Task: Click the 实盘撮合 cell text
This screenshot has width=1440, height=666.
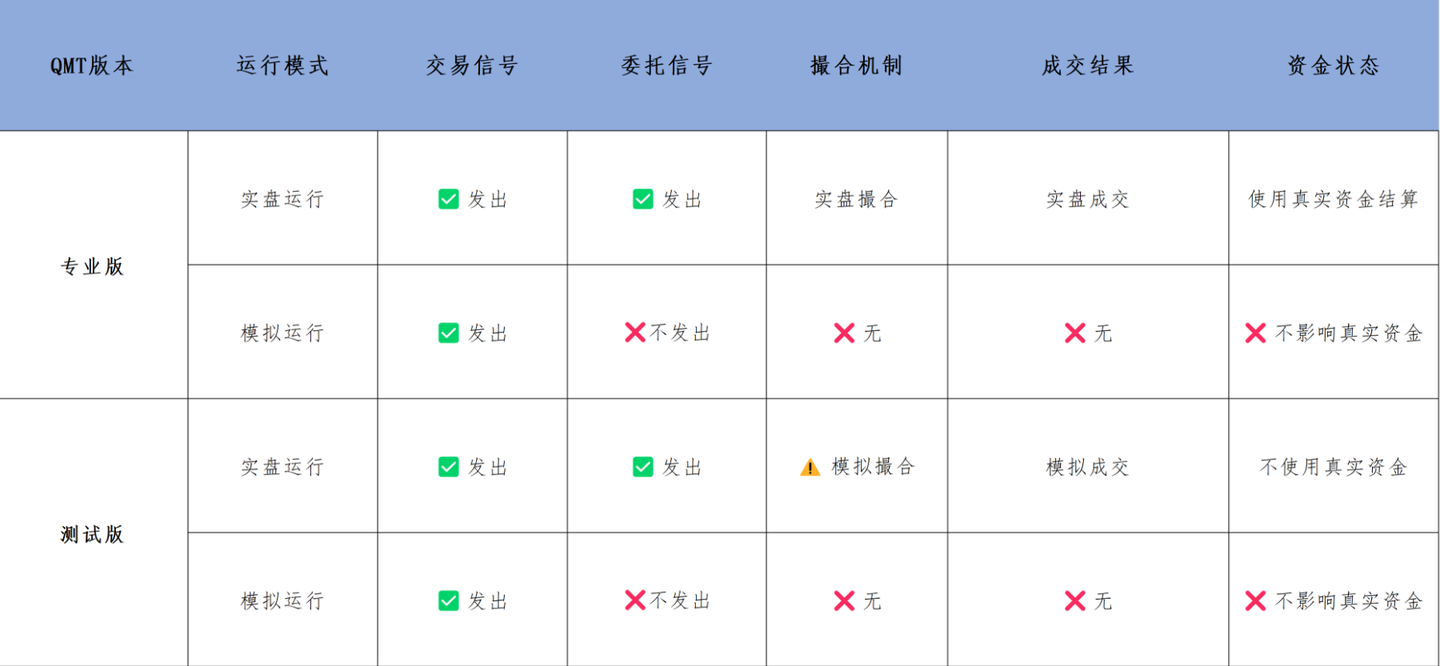Action: (856, 199)
